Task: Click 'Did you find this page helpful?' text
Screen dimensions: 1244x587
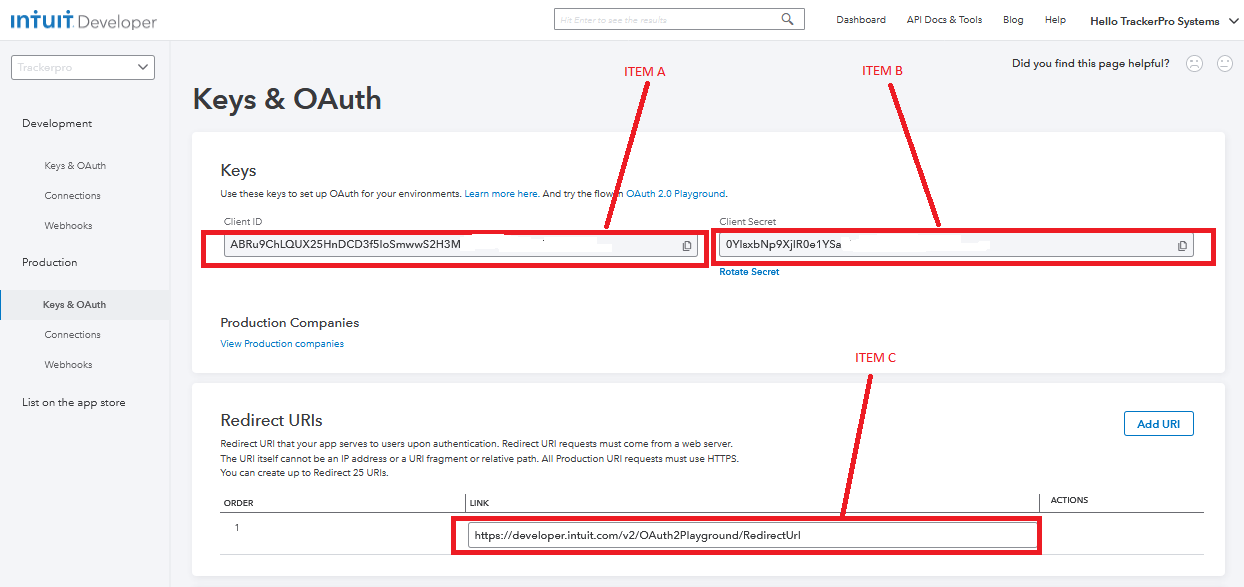Action: [x=1090, y=64]
